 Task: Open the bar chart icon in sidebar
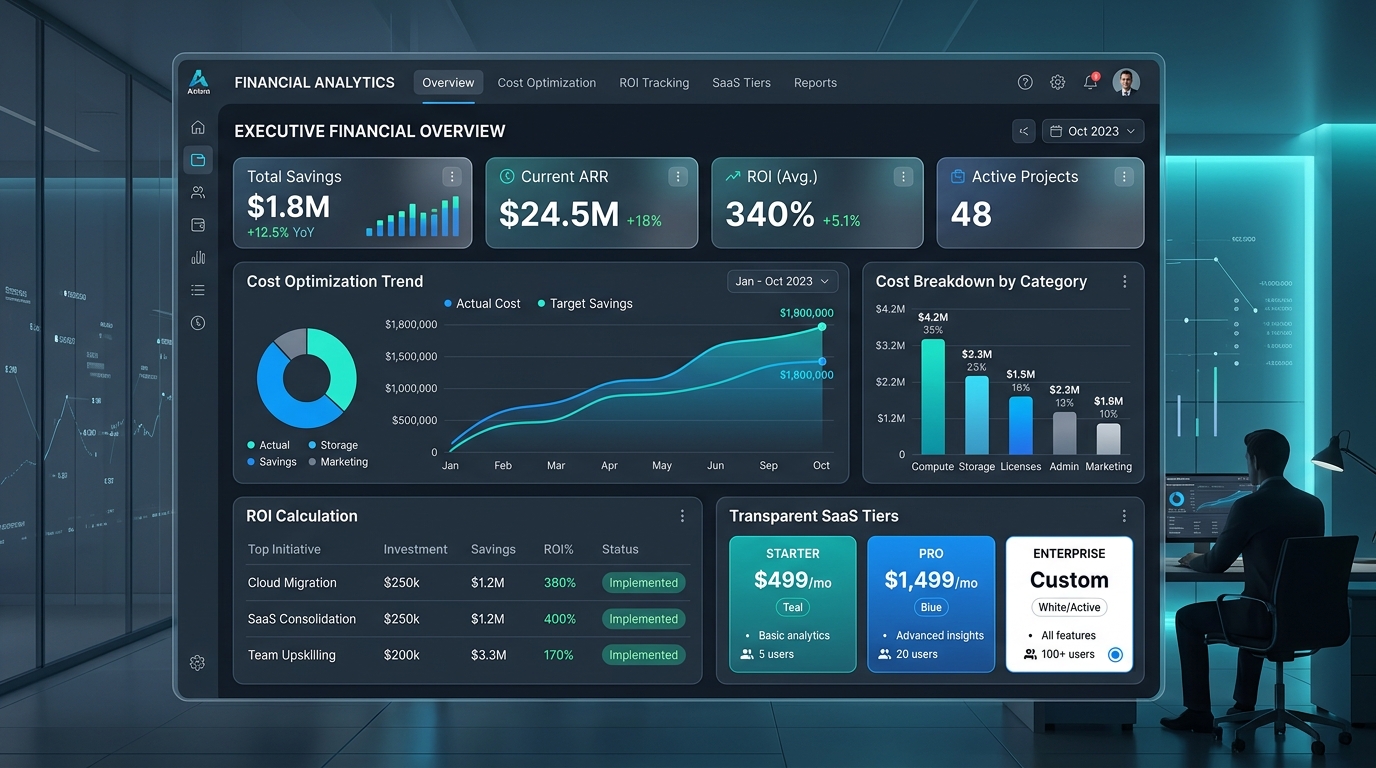tap(198, 257)
